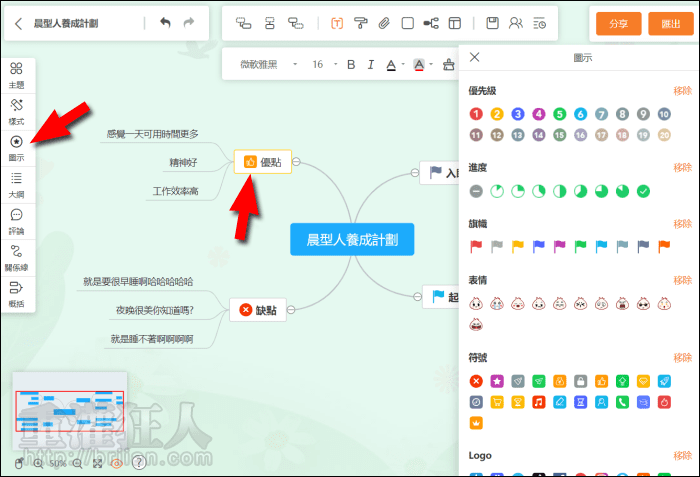
Task: Select the red X symbol icon
Action: [477, 381]
